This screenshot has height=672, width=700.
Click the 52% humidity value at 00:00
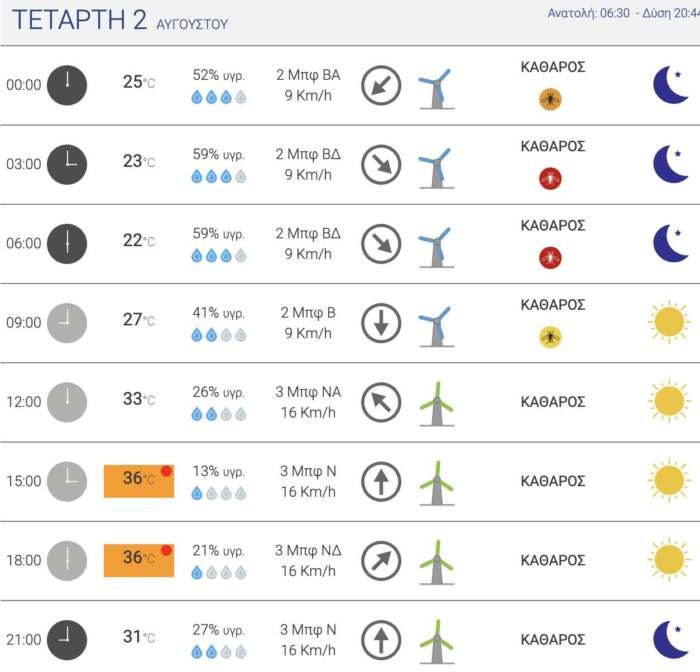pos(218,75)
